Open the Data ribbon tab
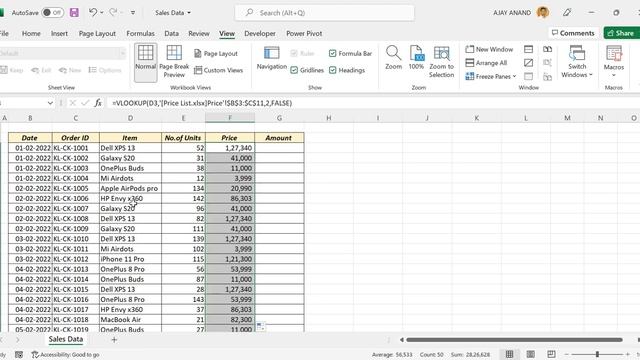The image size is (640, 360). click(x=171, y=33)
